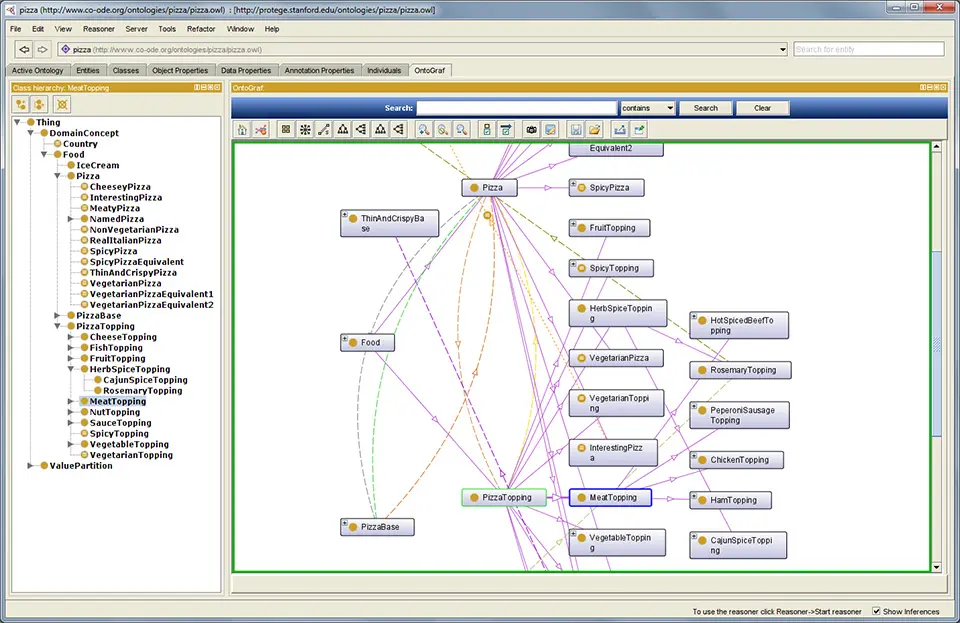Click the Add sibling class icon
Image resolution: width=960 pixels, height=623 pixels.
tap(40, 104)
